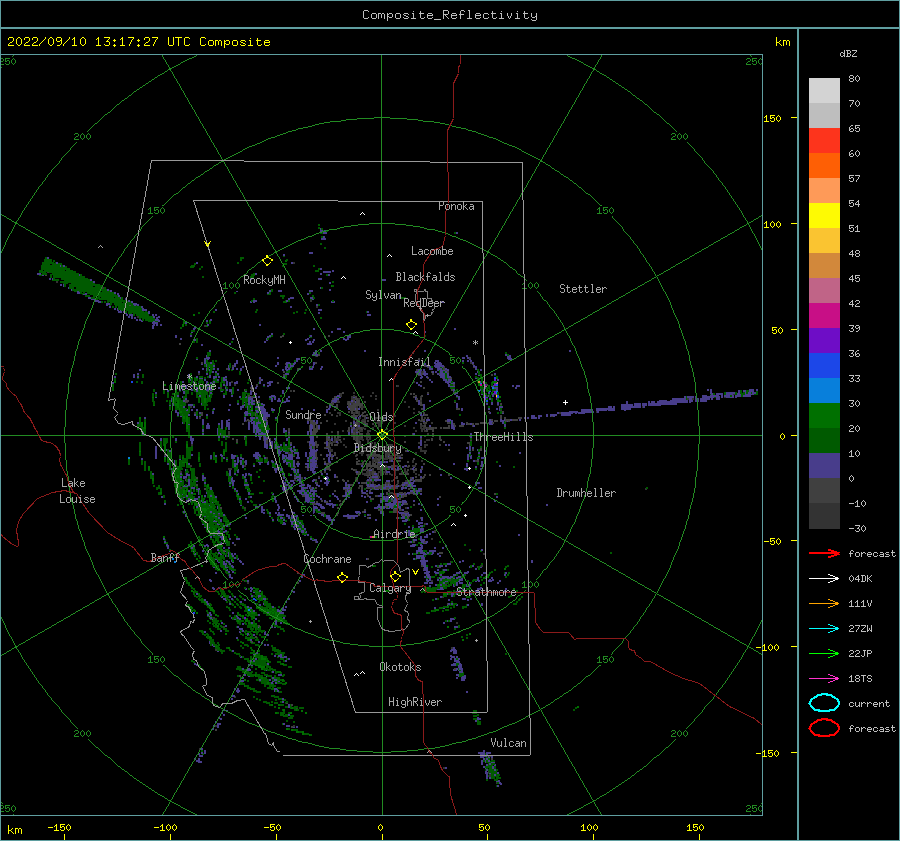Click the green 22JP arrow icon
900x841 pixels.
click(x=824, y=653)
